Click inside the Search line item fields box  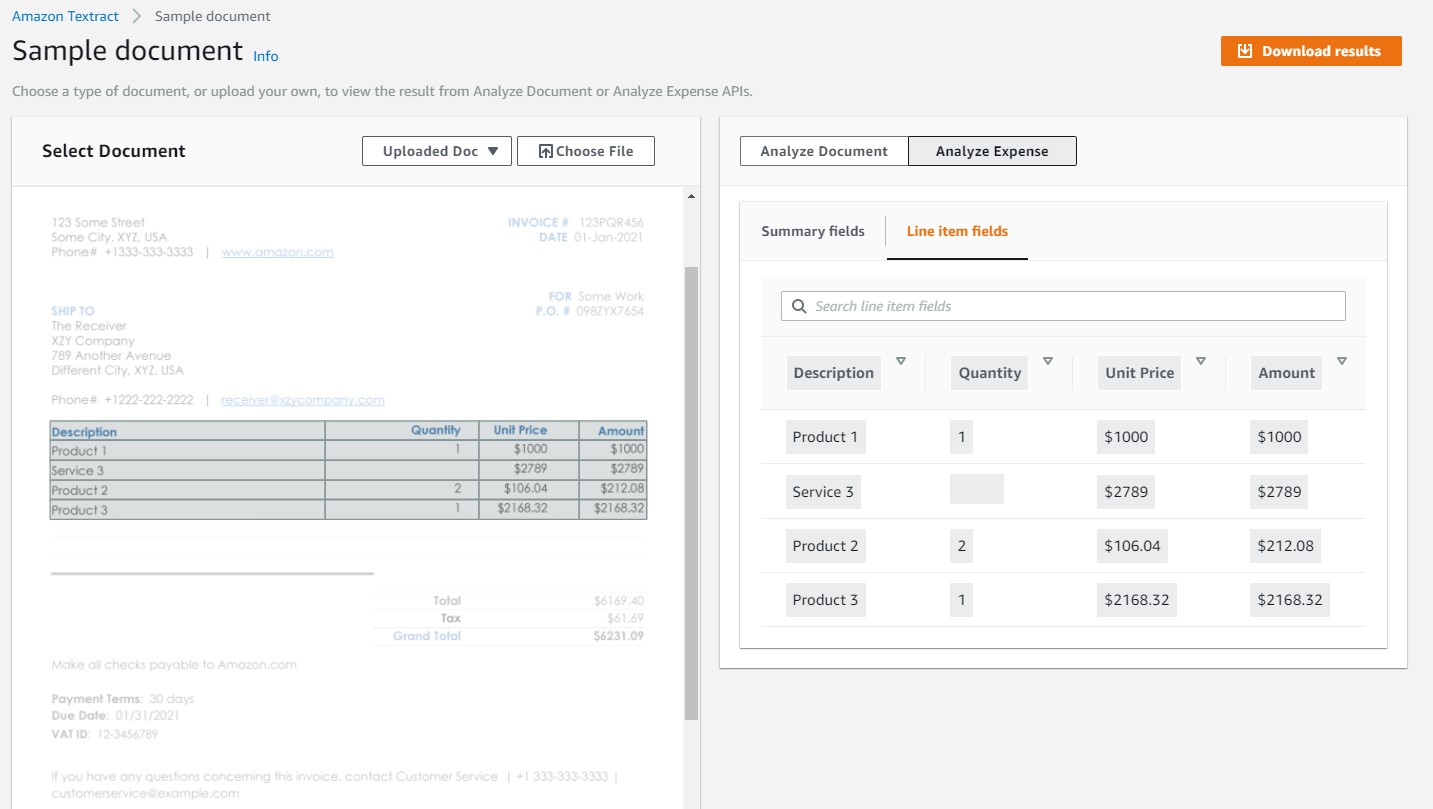click(1063, 305)
